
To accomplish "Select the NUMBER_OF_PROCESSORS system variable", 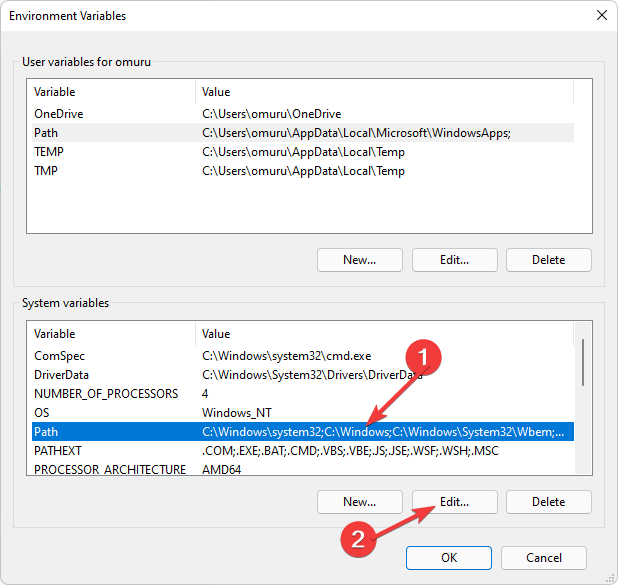I will pos(303,394).
